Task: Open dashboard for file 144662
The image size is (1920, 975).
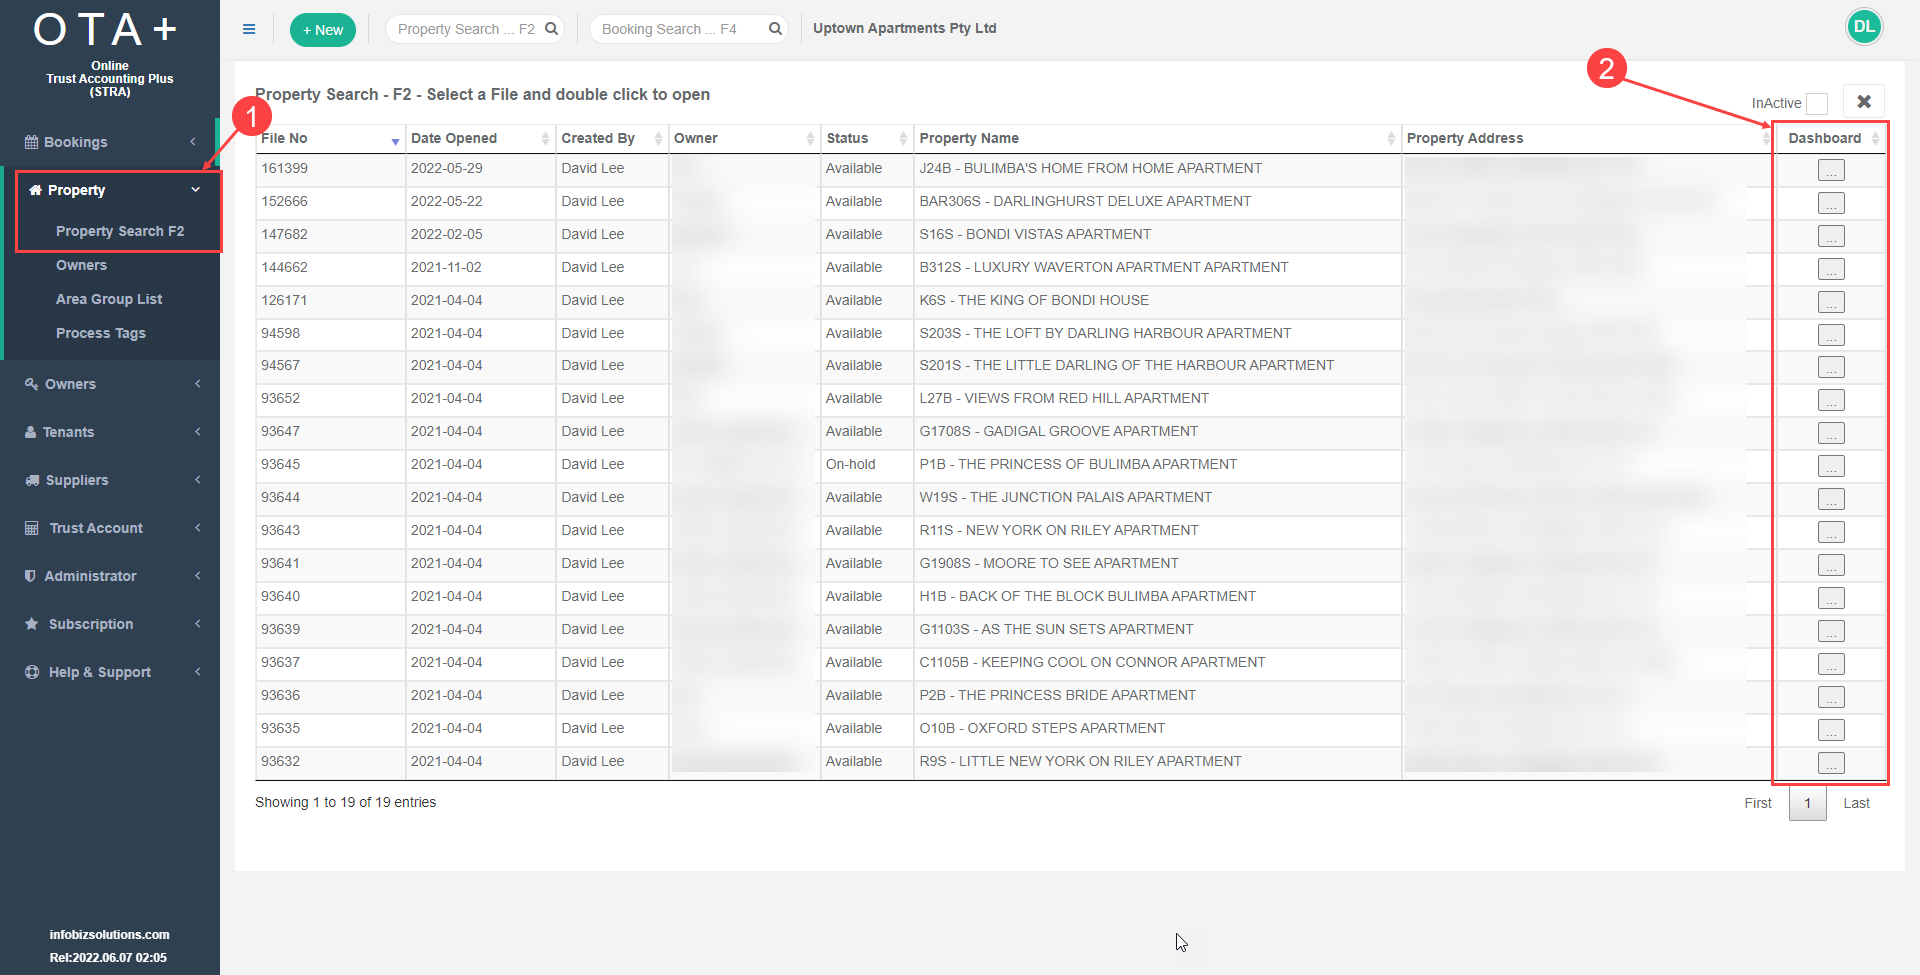Action: click(x=1831, y=270)
